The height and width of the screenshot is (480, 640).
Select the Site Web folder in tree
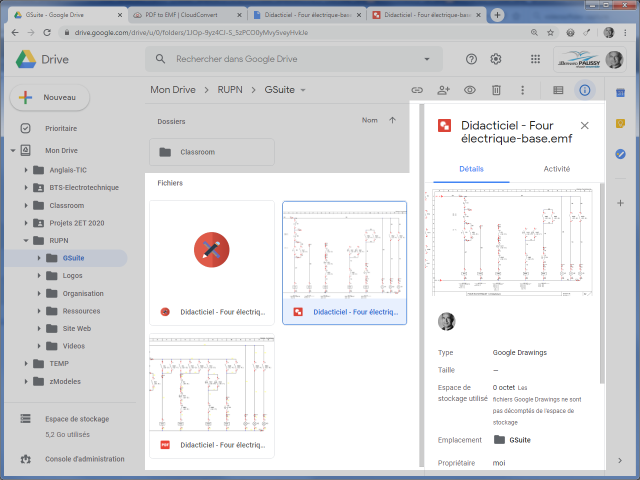pos(77,329)
